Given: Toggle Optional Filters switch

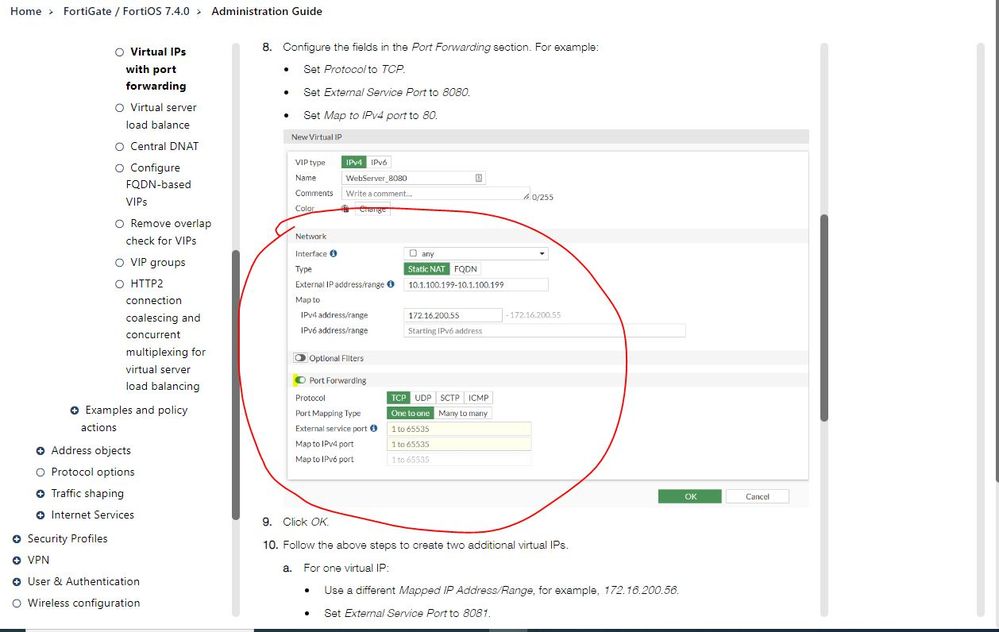Looking at the screenshot, I should click(x=300, y=358).
